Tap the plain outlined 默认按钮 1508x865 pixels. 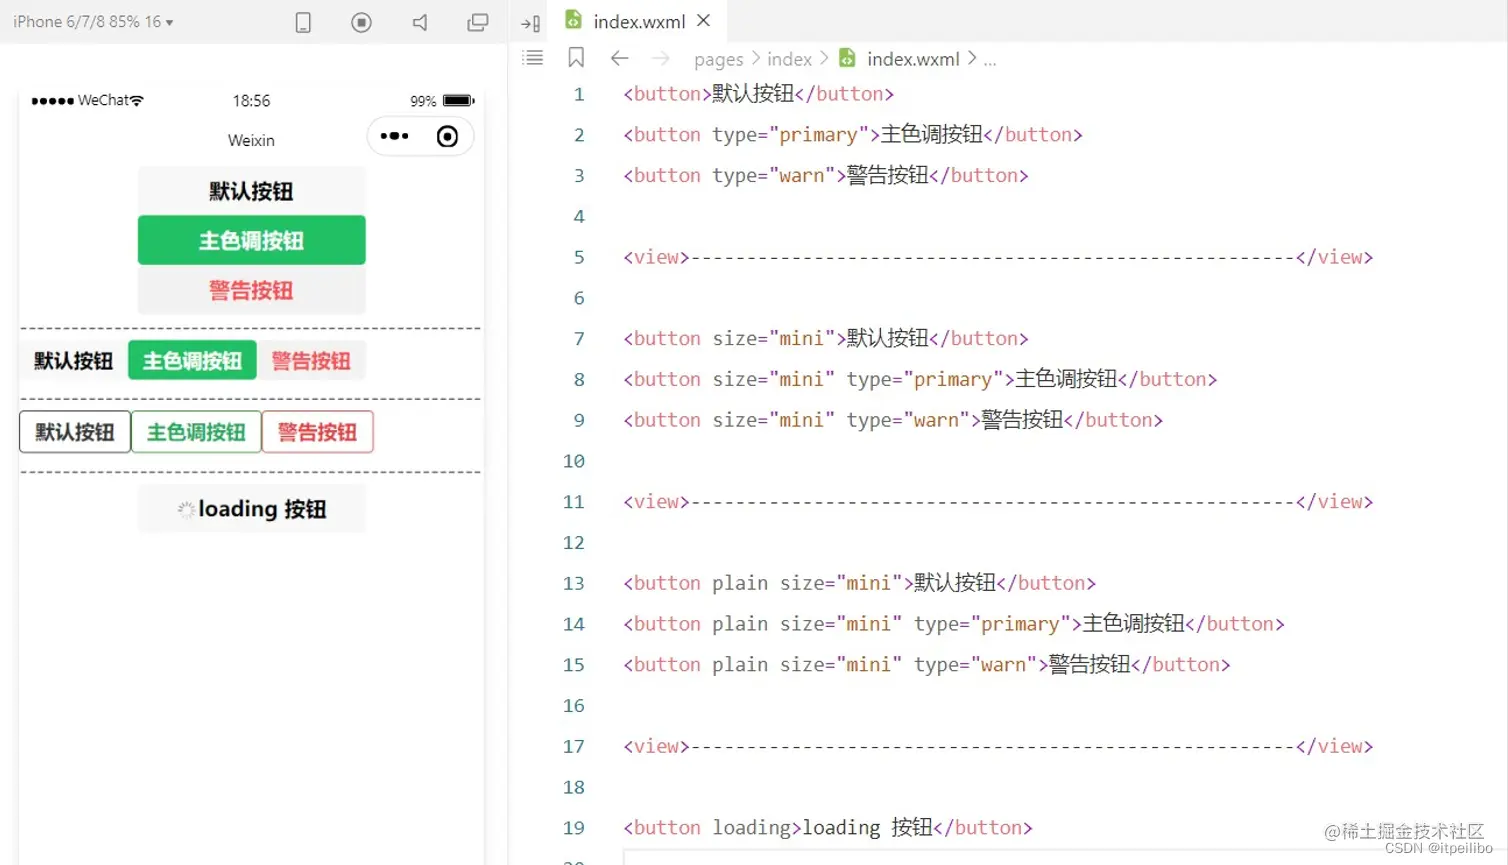coord(75,432)
